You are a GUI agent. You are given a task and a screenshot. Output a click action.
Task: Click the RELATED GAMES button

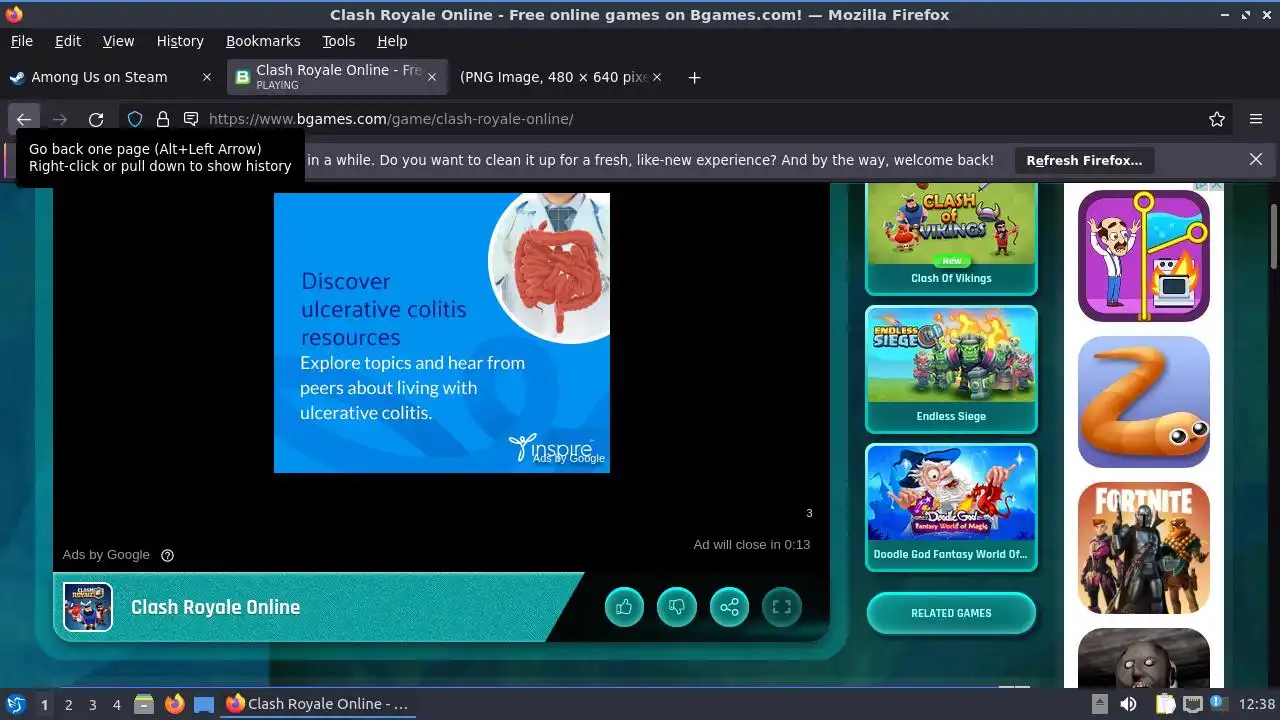pyautogui.click(x=951, y=613)
